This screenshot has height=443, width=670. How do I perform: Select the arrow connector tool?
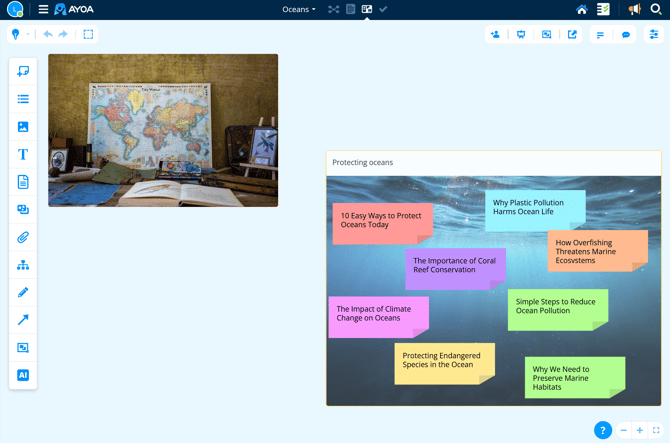23,320
